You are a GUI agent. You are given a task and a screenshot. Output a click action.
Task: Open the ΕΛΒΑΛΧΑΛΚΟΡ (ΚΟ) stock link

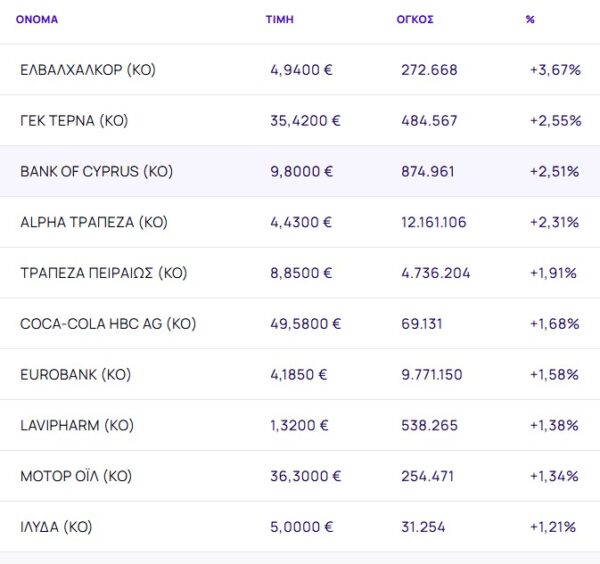pyautogui.click(x=88, y=70)
